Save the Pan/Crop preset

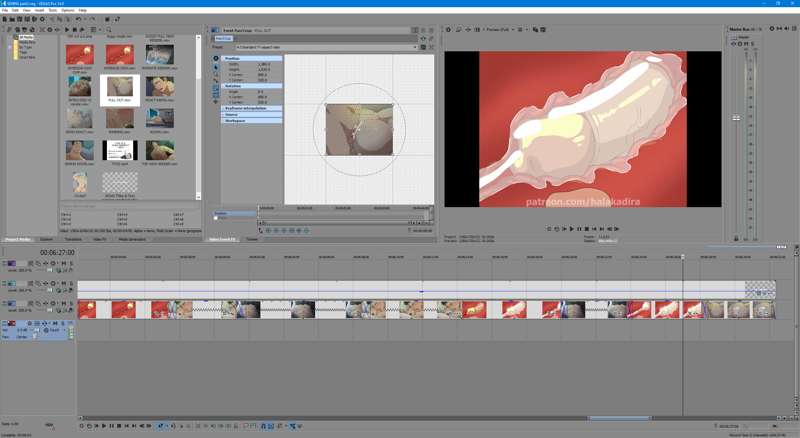click(x=423, y=47)
